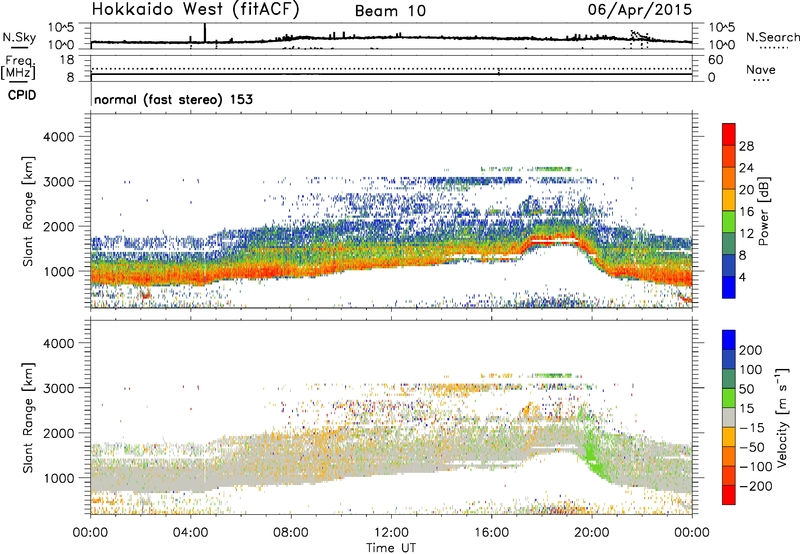
Task: Click the Power [dB] colorbar label
Action: 764,211
